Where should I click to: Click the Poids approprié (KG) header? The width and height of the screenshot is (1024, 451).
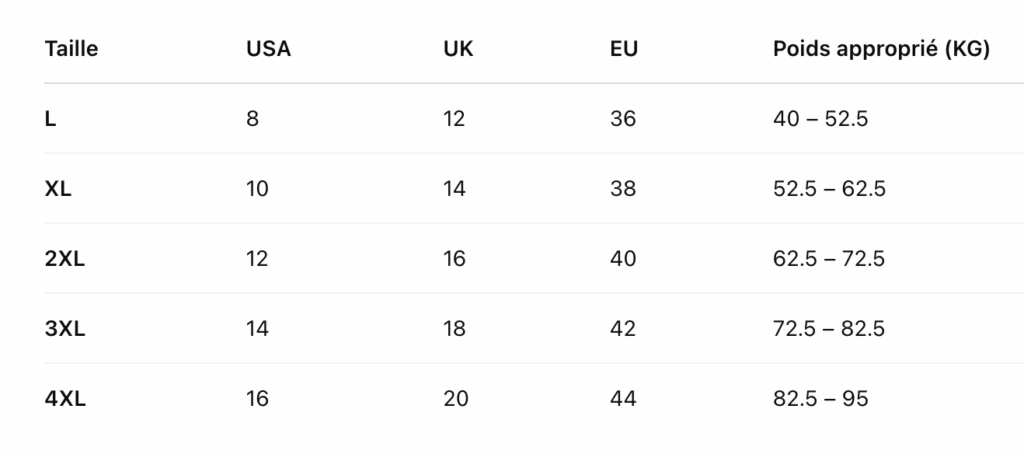881,49
